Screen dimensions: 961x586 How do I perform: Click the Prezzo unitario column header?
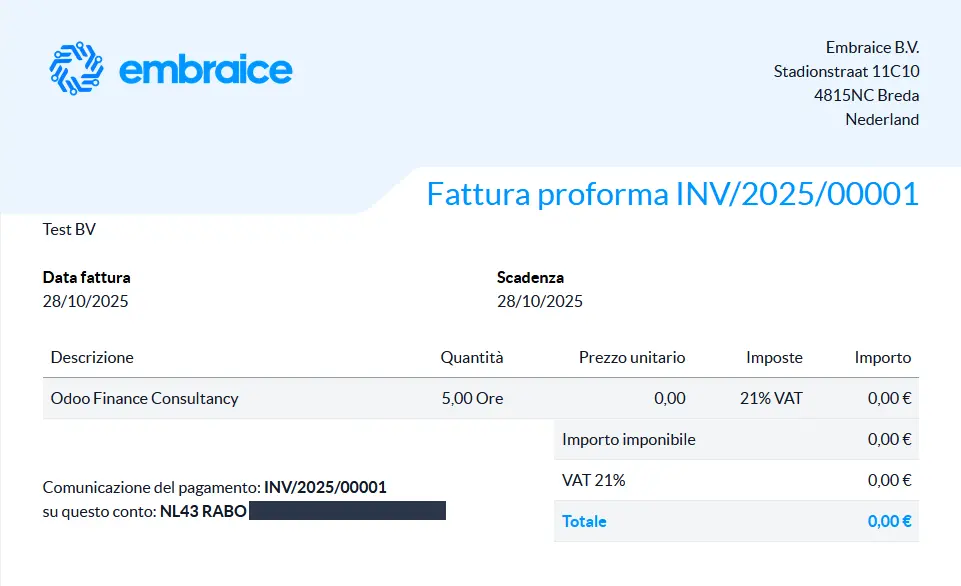coord(632,357)
